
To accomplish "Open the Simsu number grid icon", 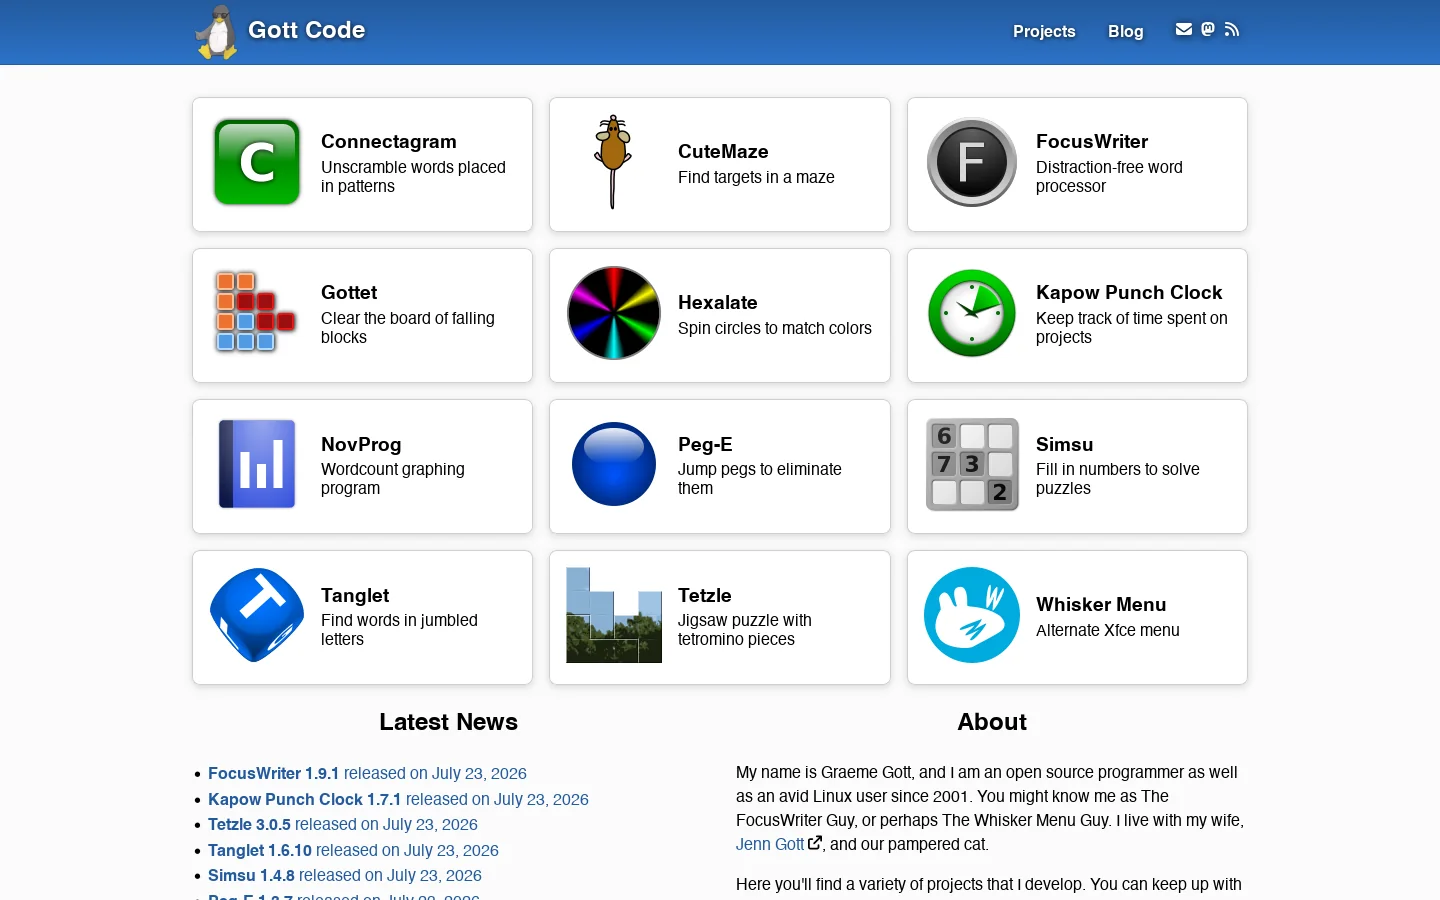I will tap(972, 464).
